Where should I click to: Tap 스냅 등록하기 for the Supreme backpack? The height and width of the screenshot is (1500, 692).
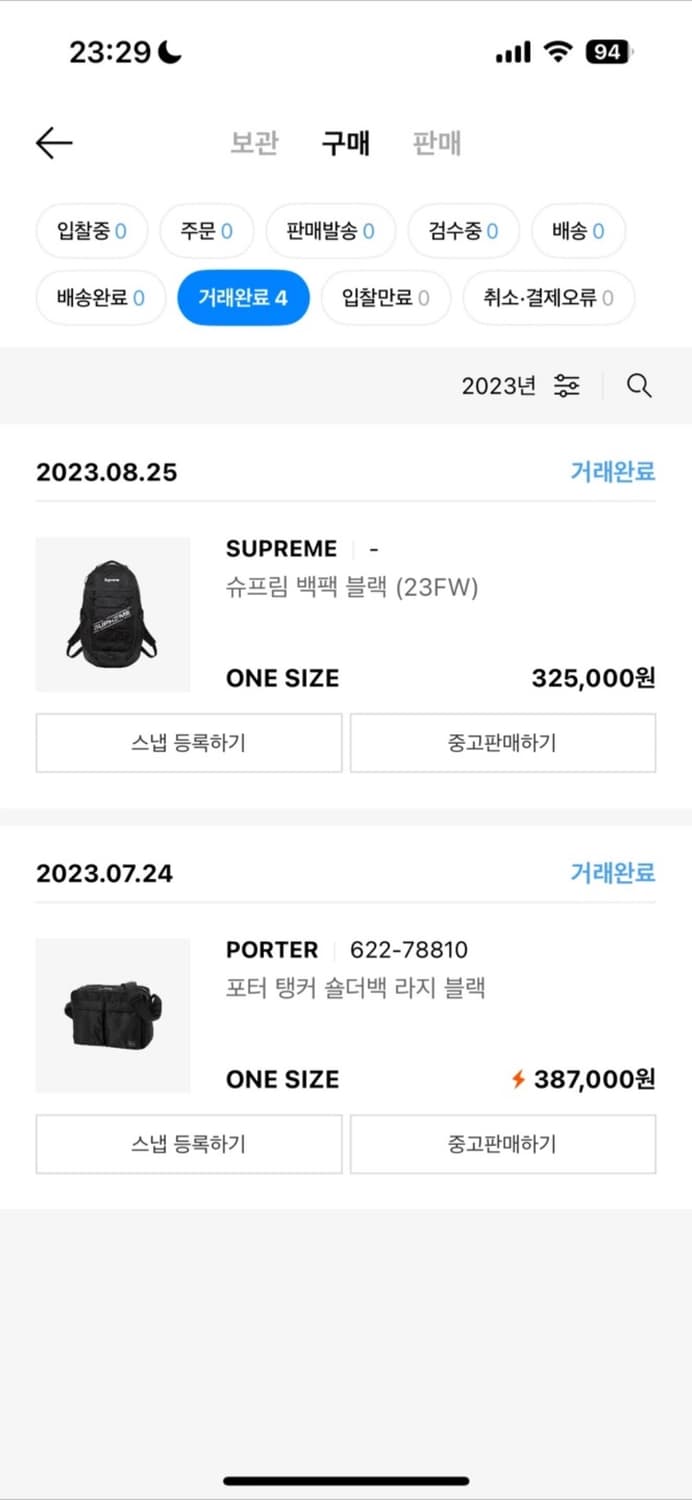188,743
